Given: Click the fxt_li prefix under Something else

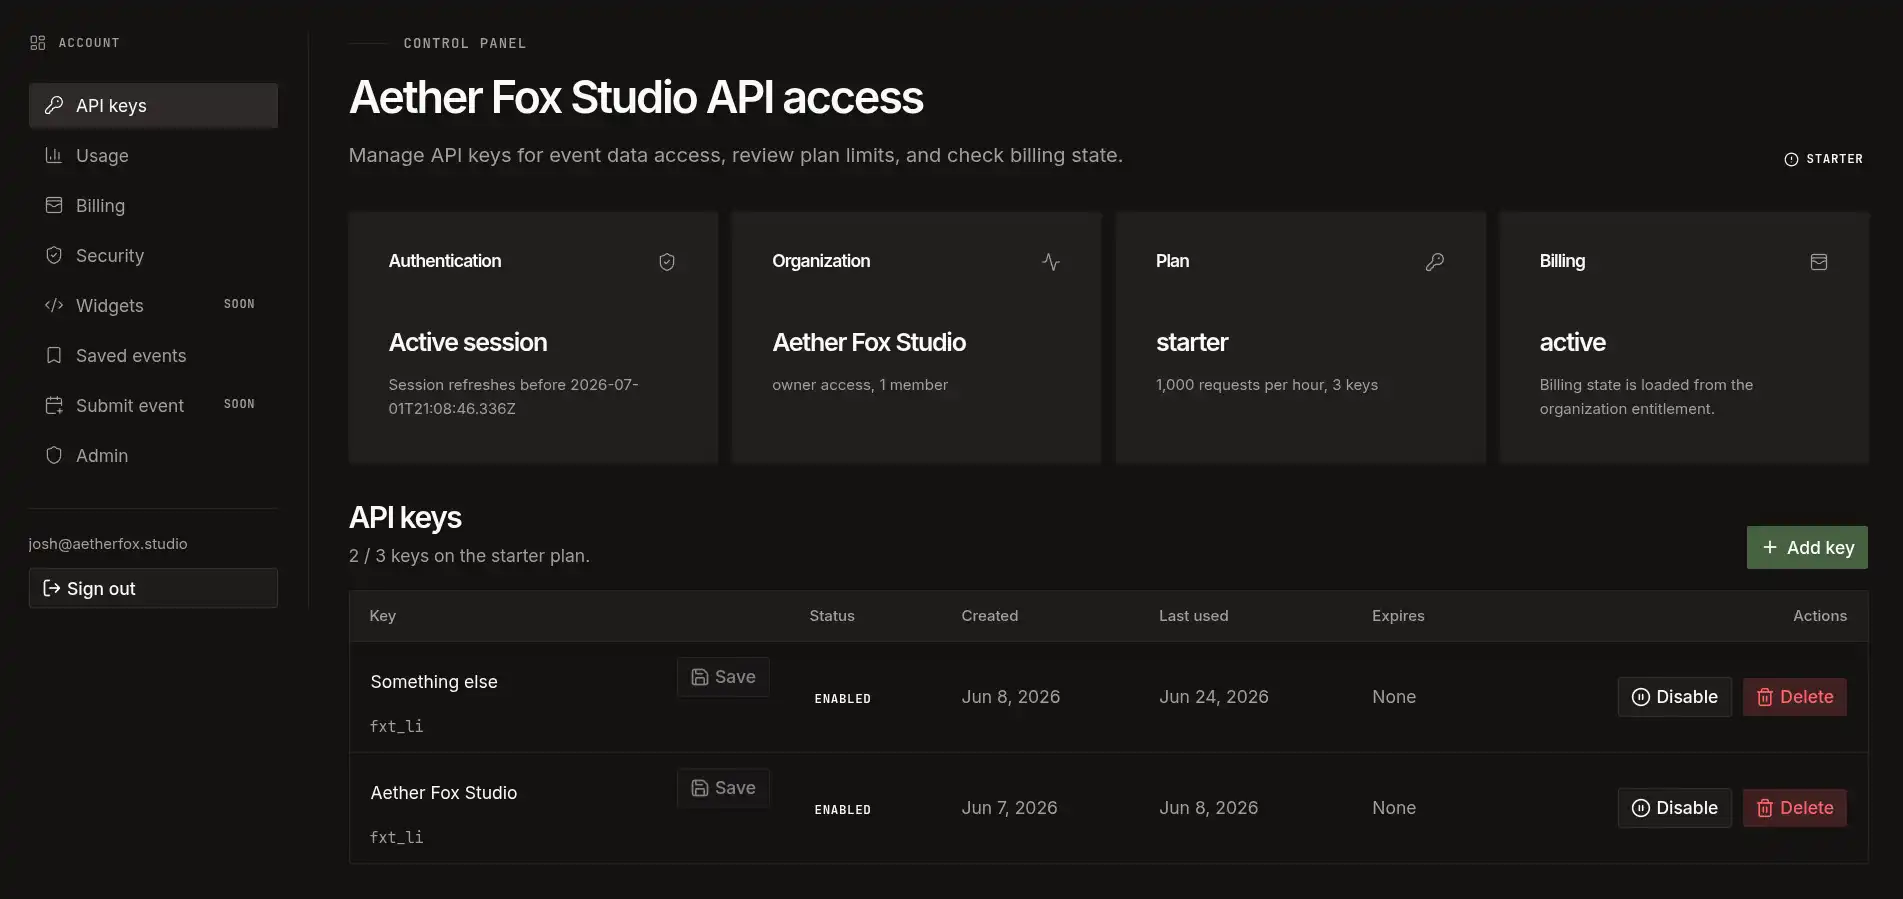Looking at the screenshot, I should (x=397, y=727).
